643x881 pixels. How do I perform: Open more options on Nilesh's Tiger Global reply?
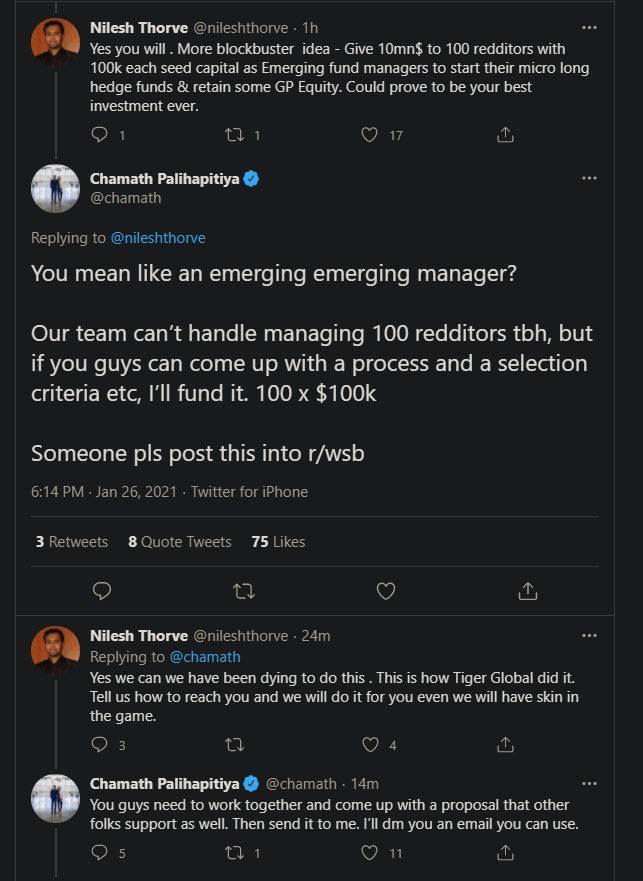coord(589,635)
